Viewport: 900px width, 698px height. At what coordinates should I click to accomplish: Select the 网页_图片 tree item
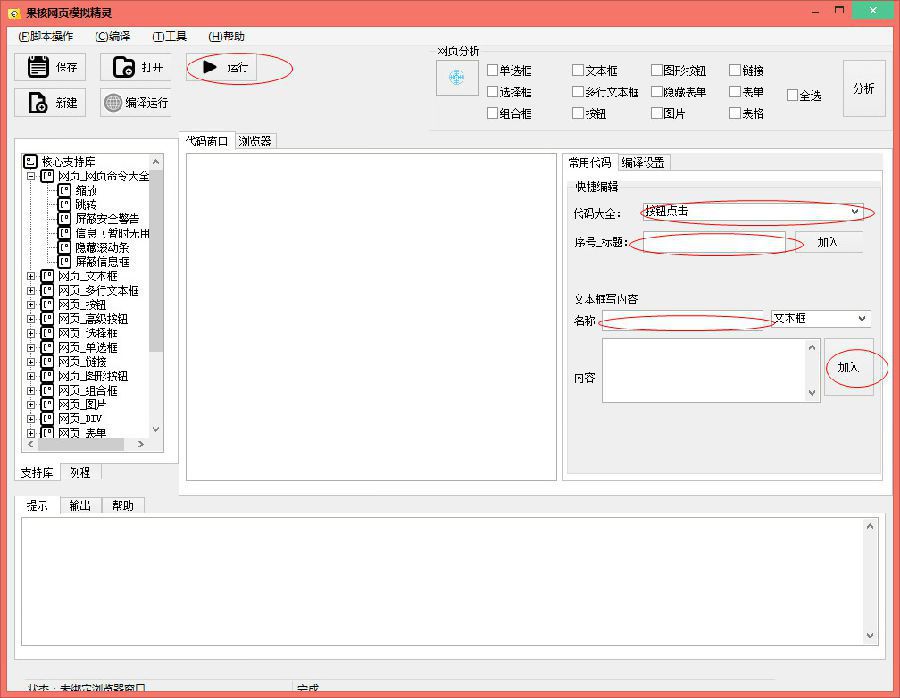(x=83, y=405)
